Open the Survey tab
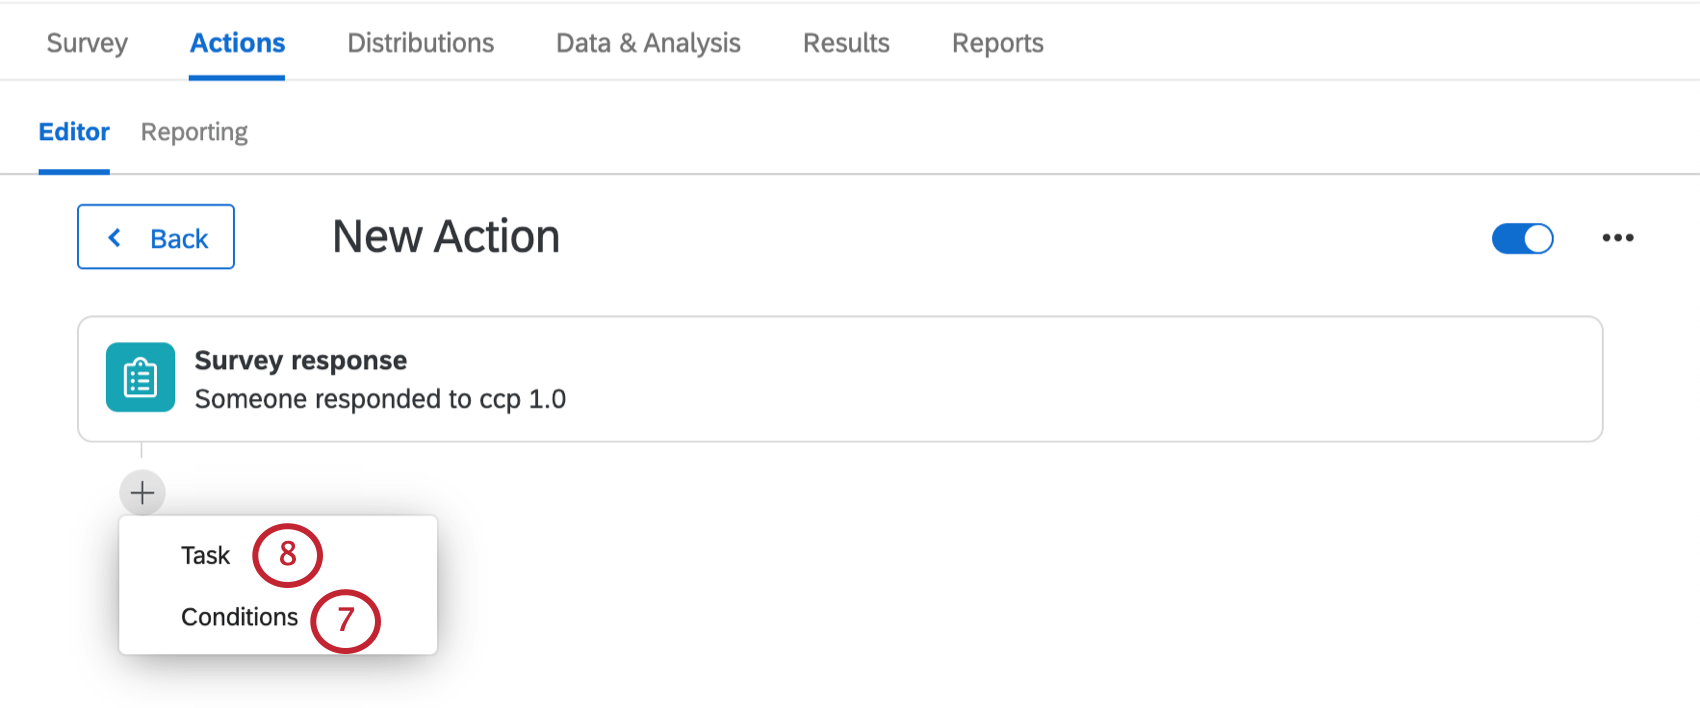1700x708 pixels. 87,43
